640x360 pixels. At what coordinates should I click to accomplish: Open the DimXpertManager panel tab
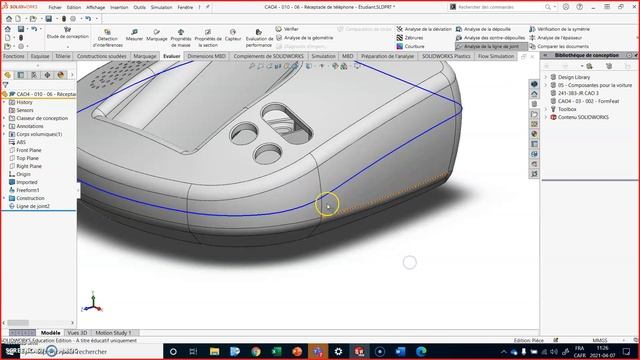pos(47,75)
